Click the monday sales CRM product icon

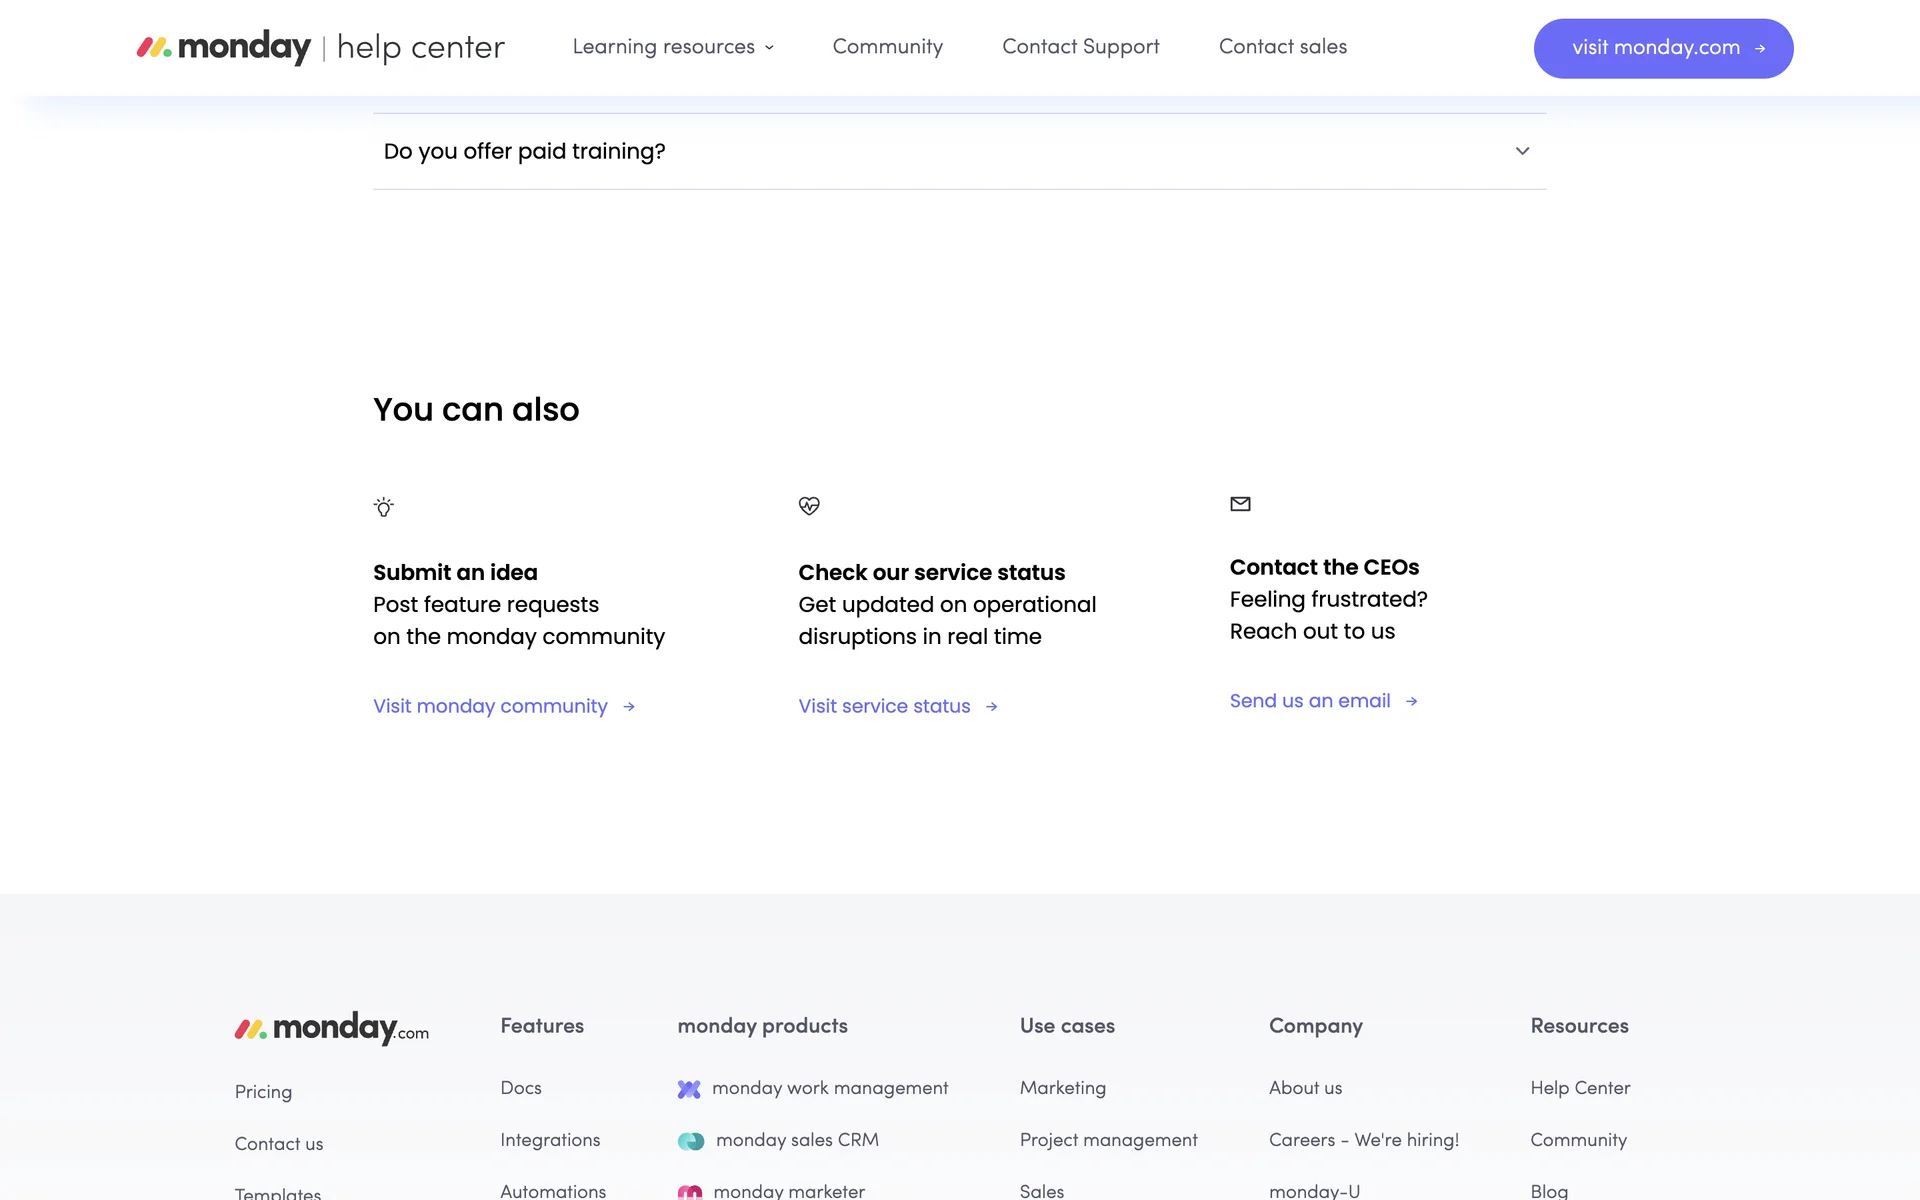coord(691,1141)
